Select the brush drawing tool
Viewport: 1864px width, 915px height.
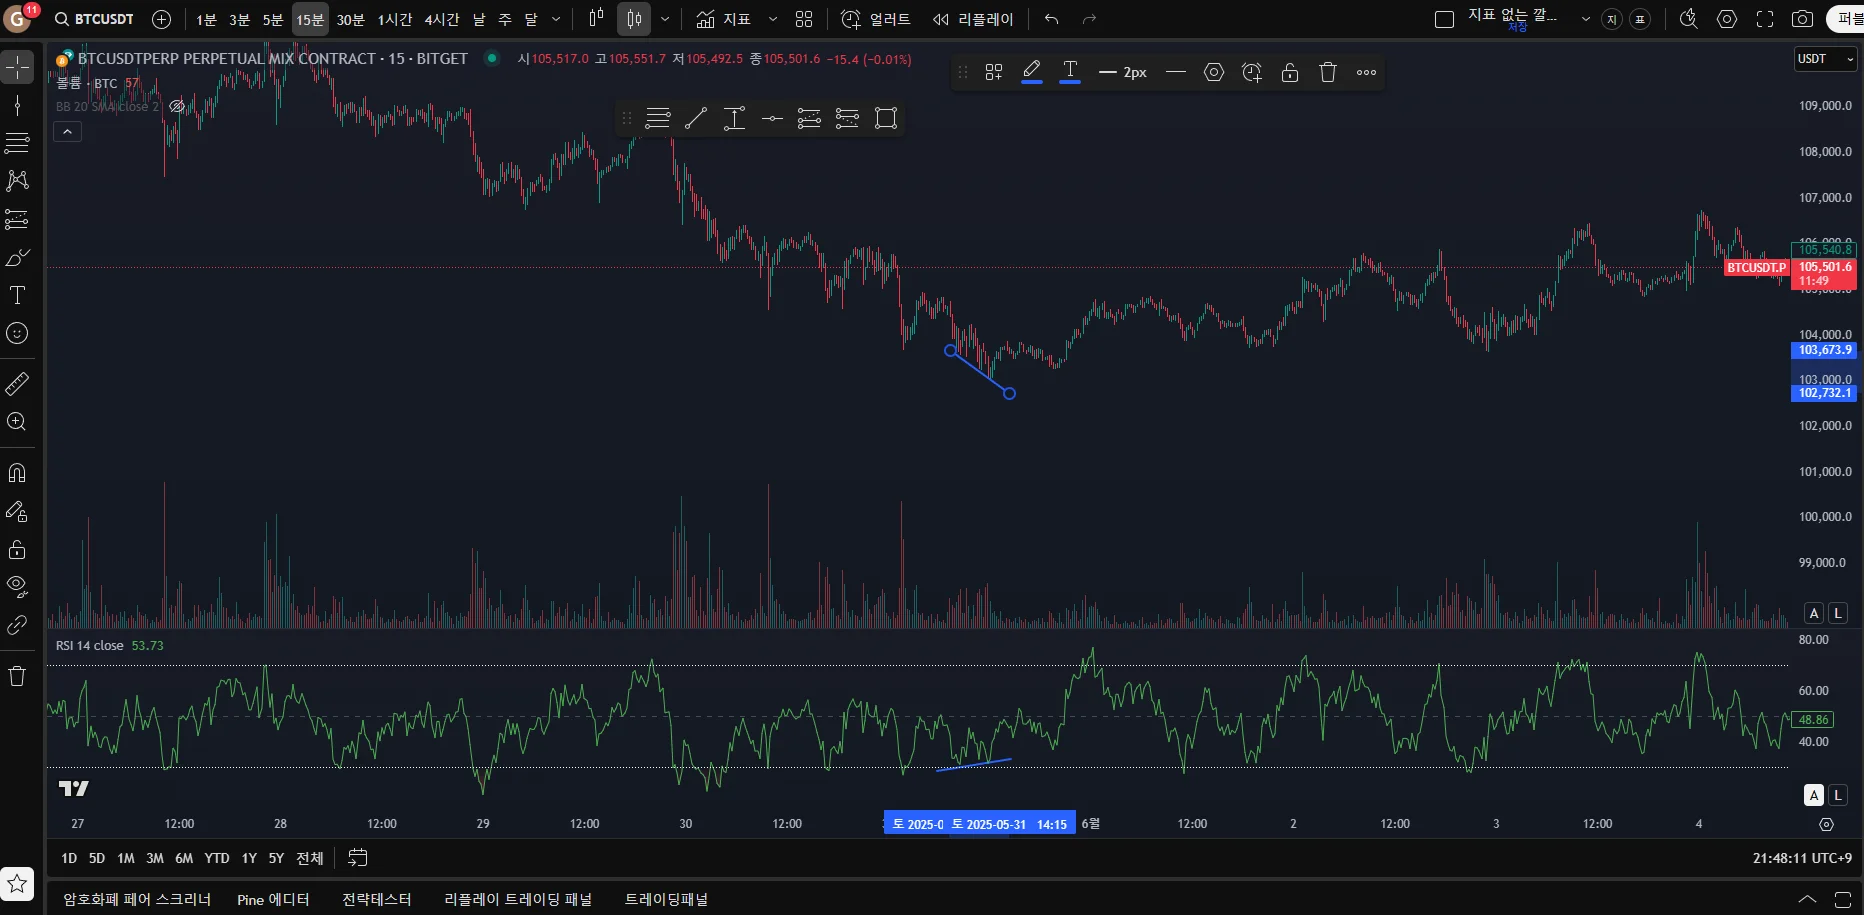point(17,257)
